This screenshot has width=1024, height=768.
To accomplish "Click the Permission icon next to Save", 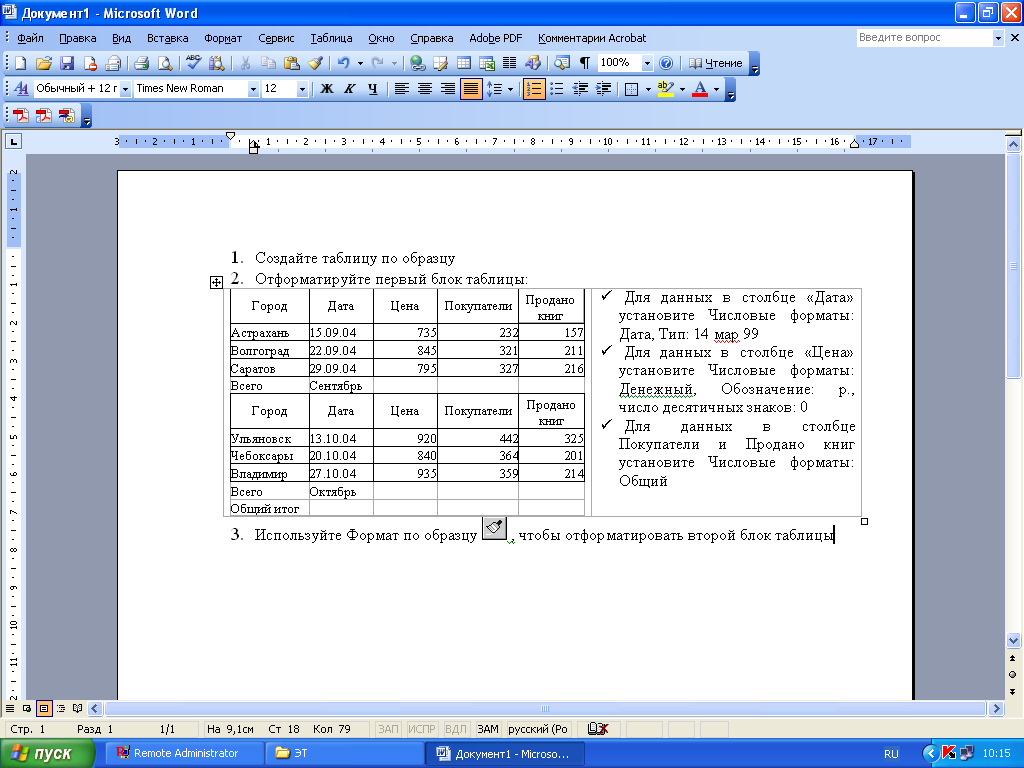I will click(x=90, y=63).
